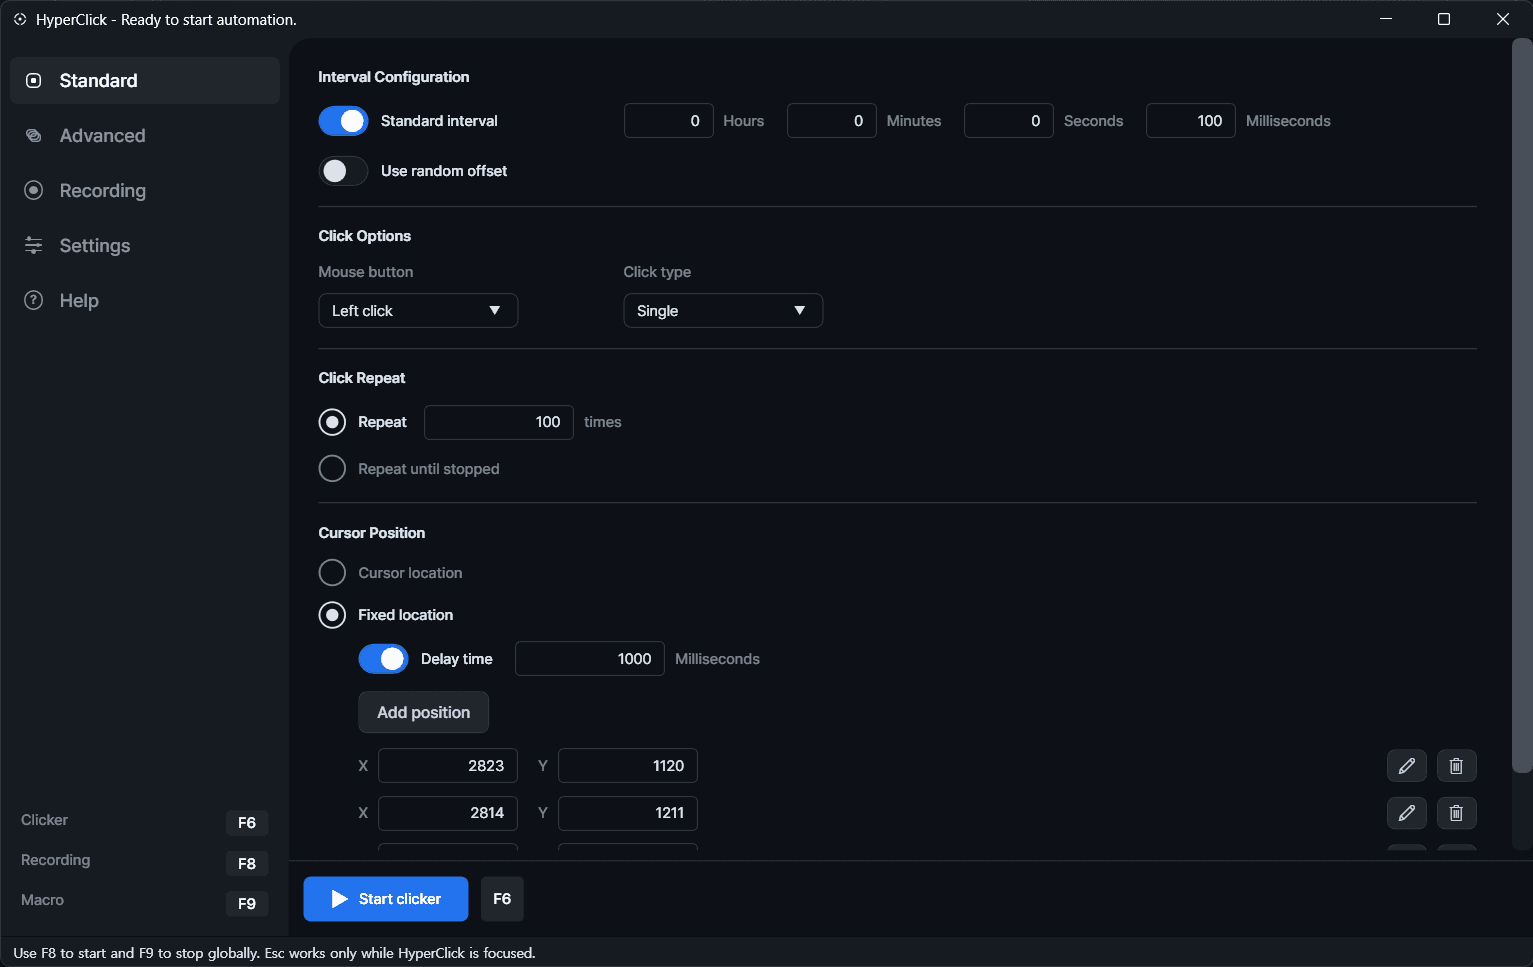Open the Mouse button dropdown

click(418, 310)
